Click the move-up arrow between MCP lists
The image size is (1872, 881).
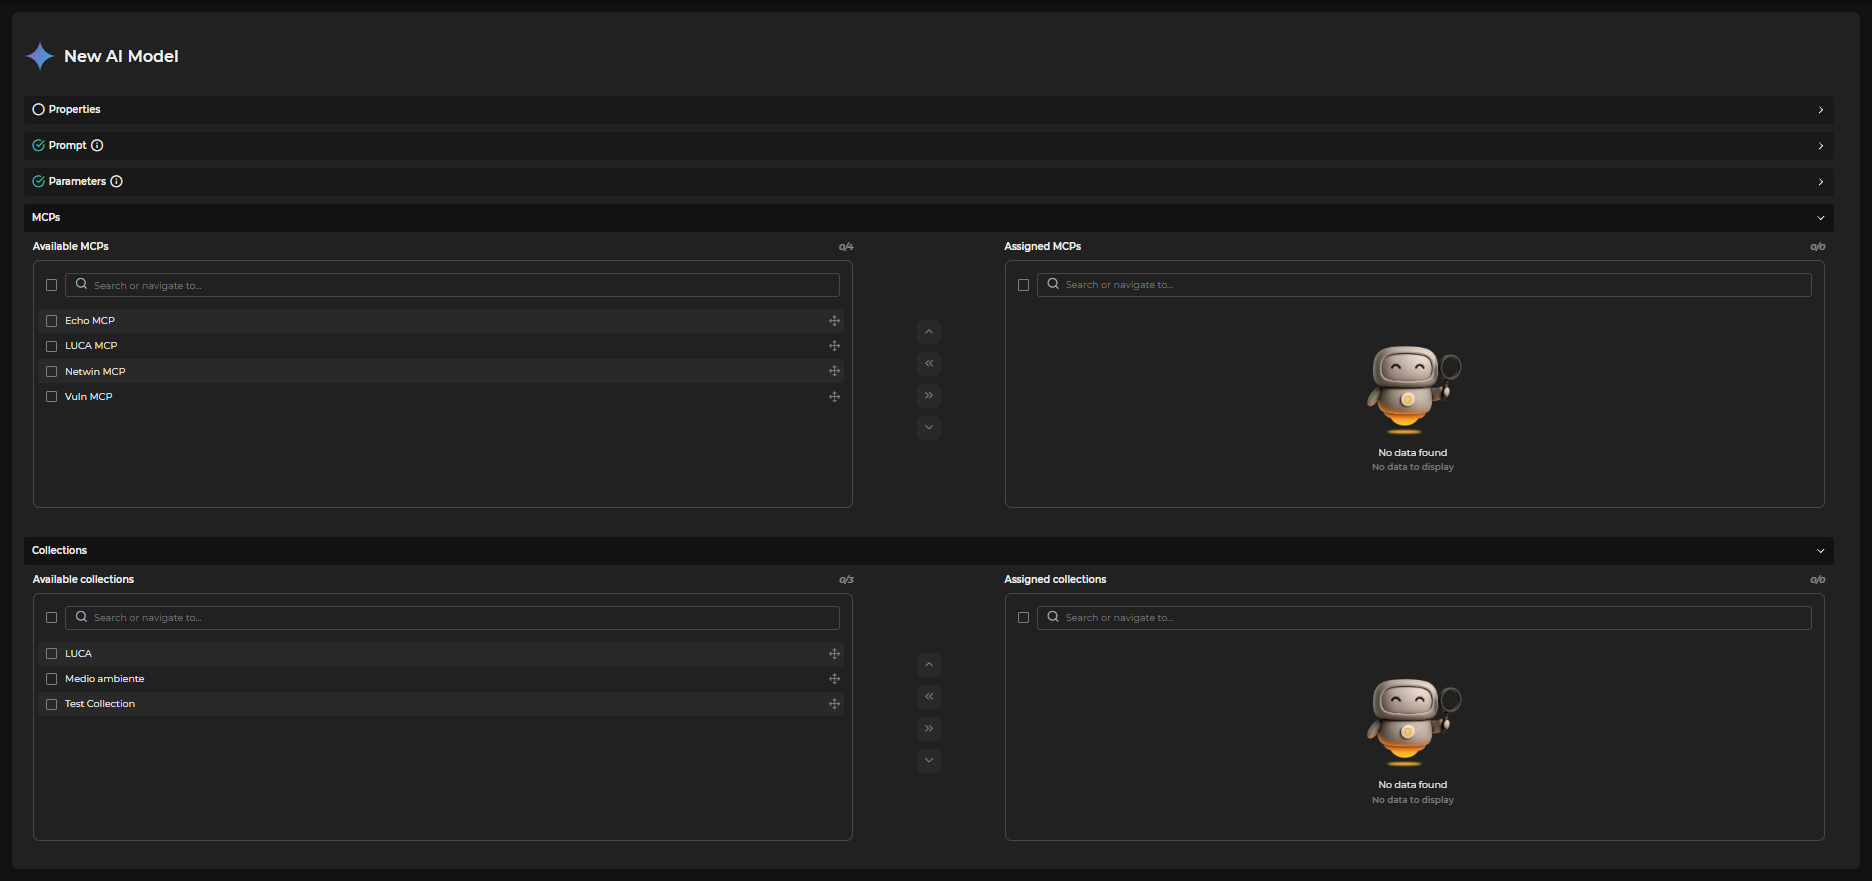click(x=929, y=332)
